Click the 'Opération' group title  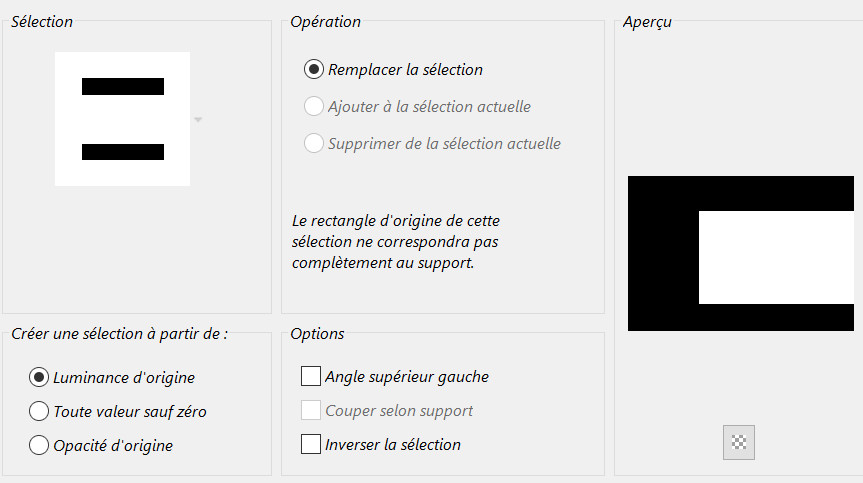click(325, 22)
